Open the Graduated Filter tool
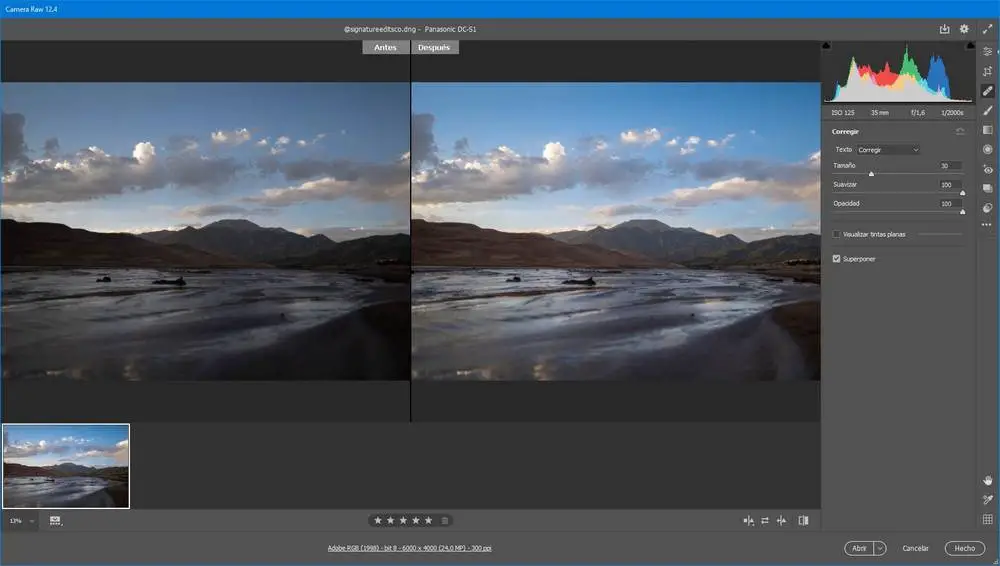This screenshot has height=566, width=1000. (x=988, y=130)
